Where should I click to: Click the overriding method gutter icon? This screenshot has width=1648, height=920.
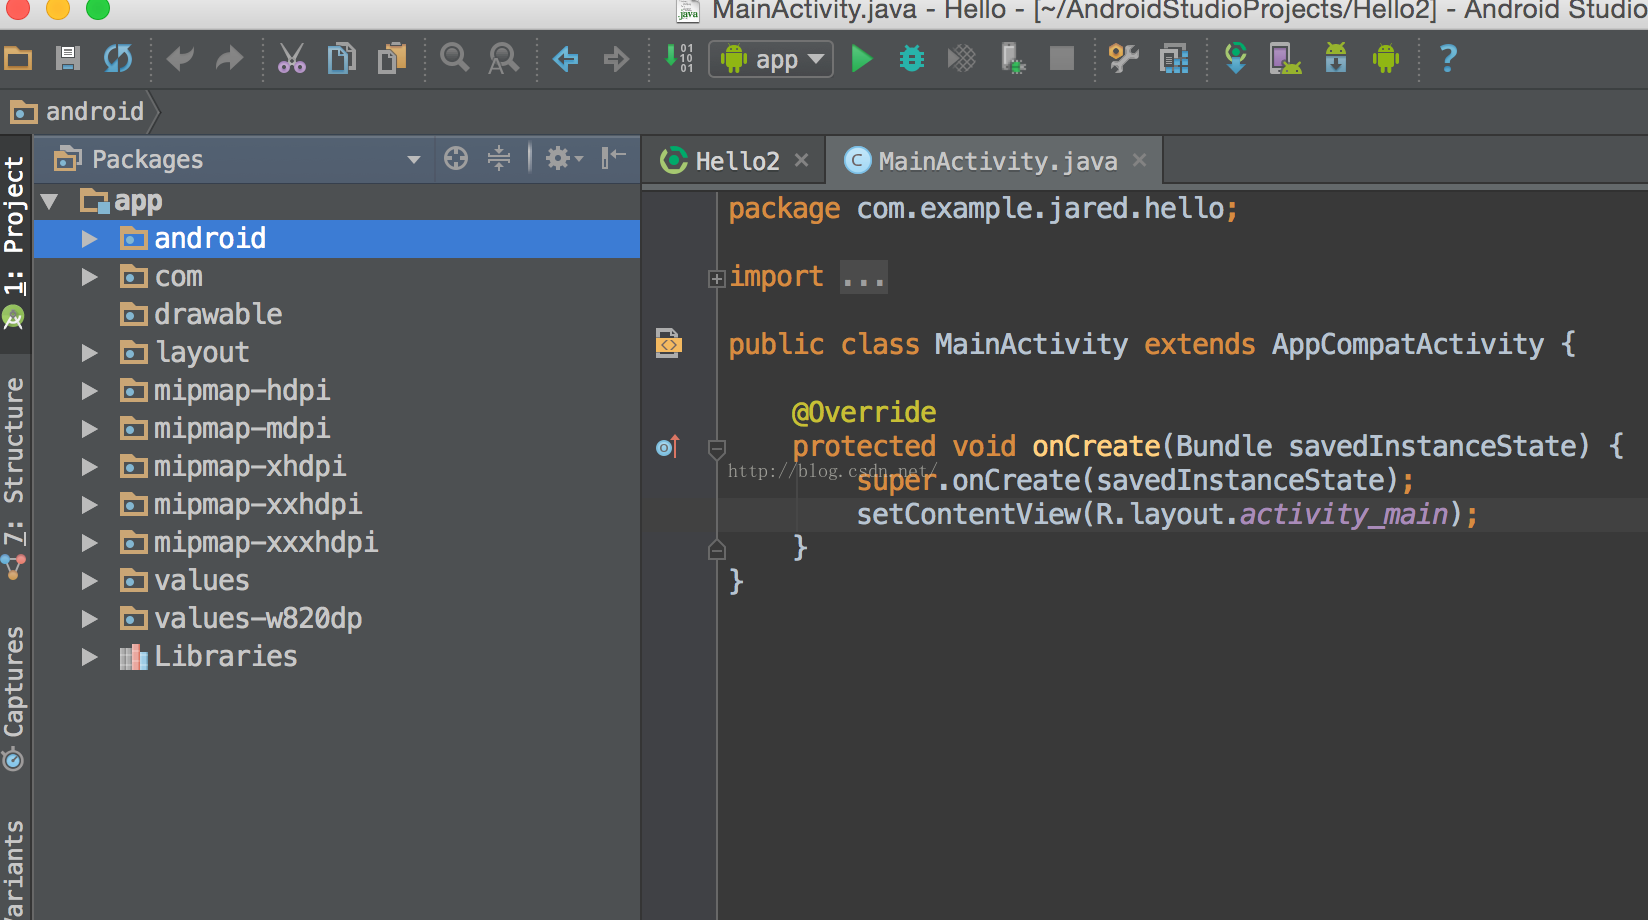(668, 446)
